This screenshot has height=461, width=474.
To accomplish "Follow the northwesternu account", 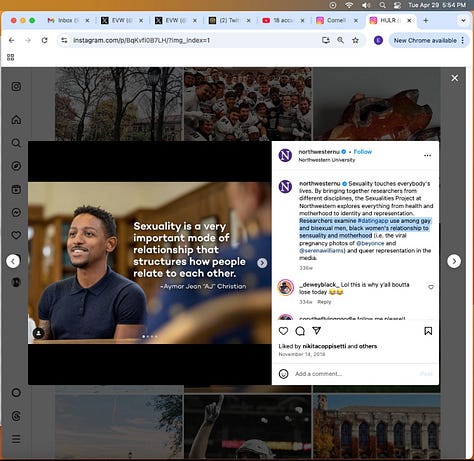I will point(363,152).
